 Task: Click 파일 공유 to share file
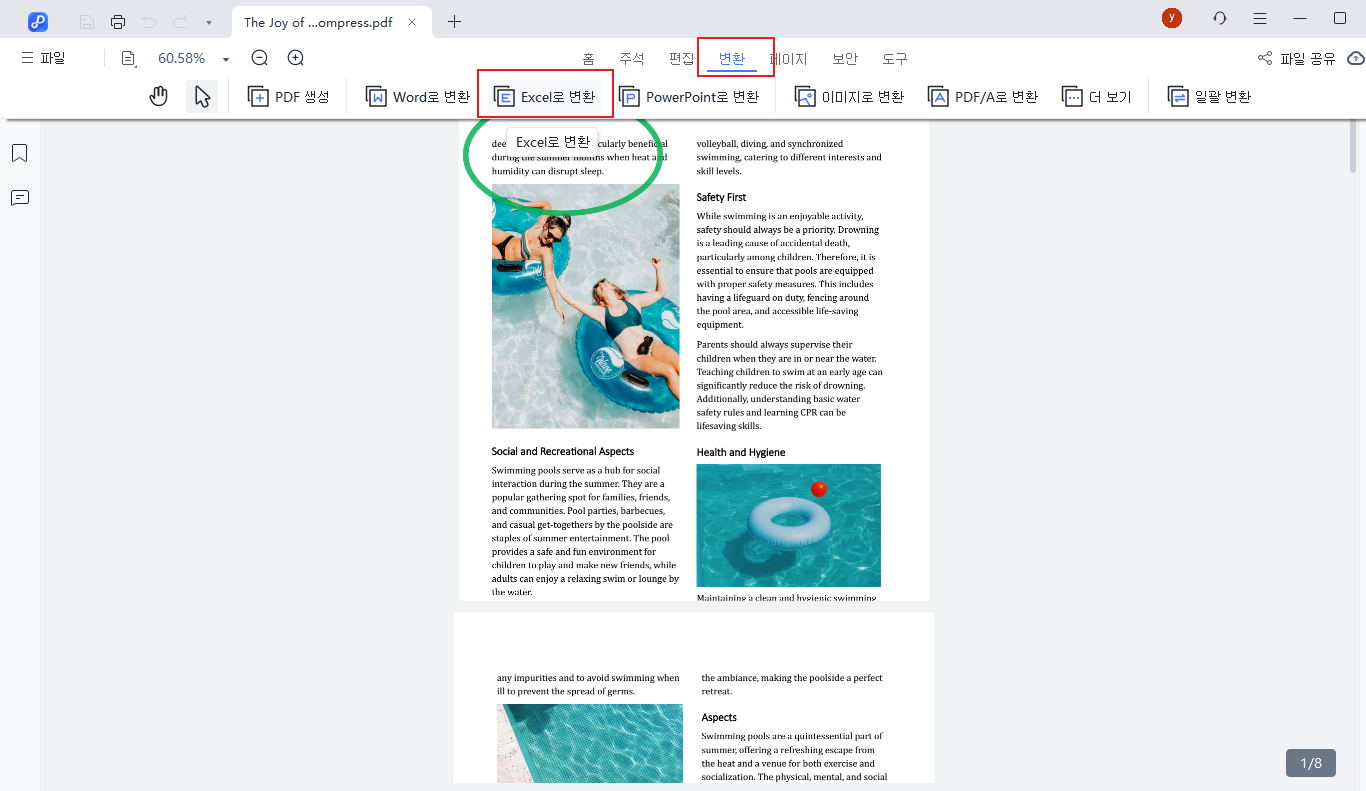(x=1297, y=59)
